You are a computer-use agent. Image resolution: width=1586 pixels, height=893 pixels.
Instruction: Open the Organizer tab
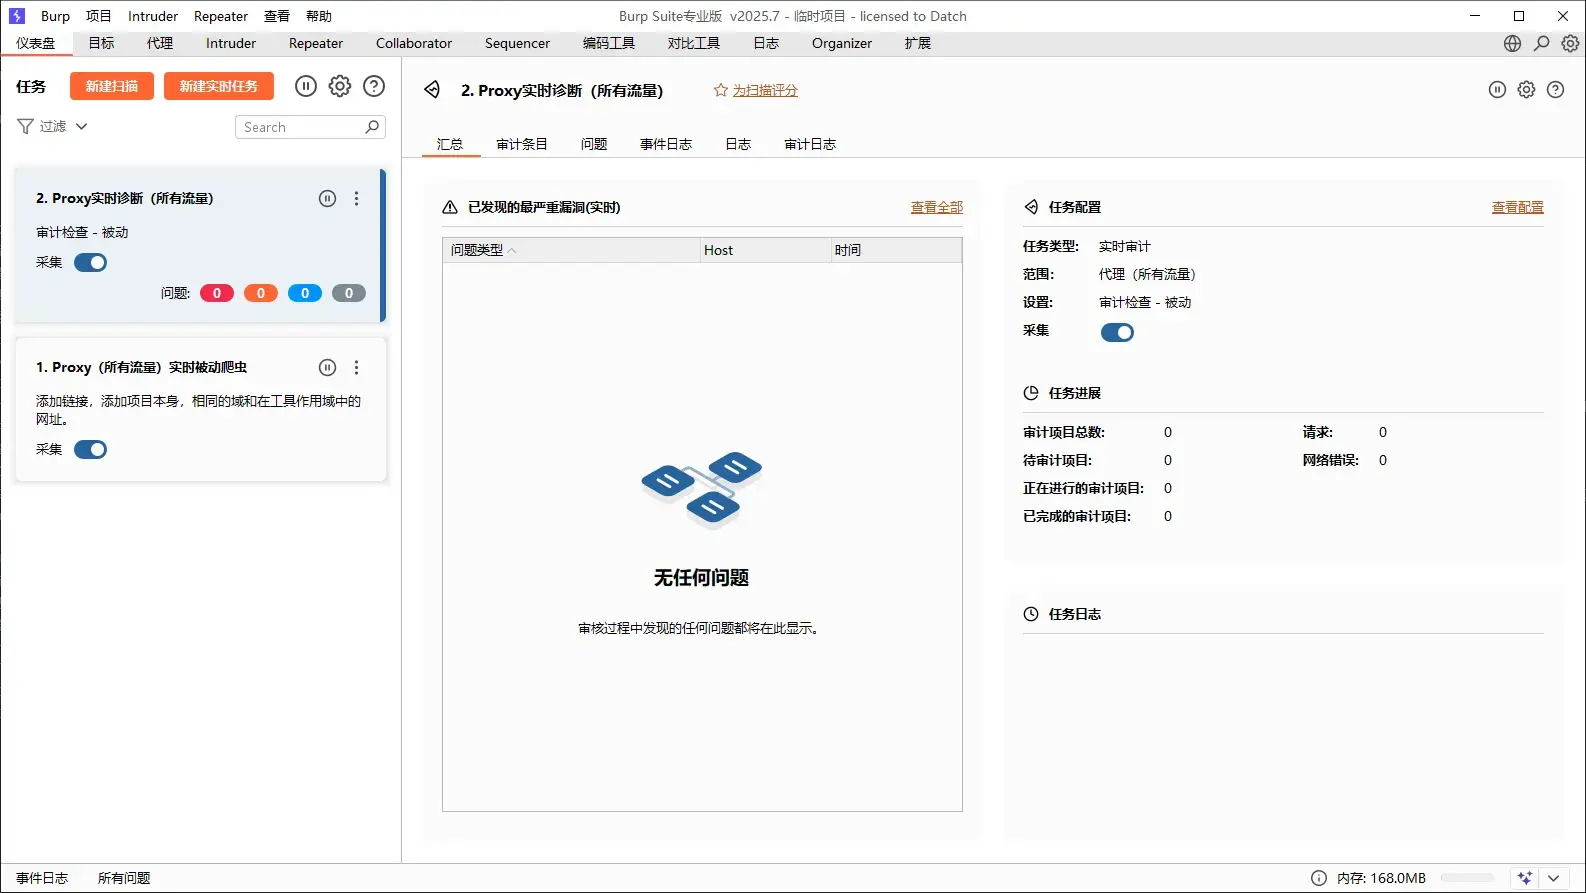click(x=842, y=43)
